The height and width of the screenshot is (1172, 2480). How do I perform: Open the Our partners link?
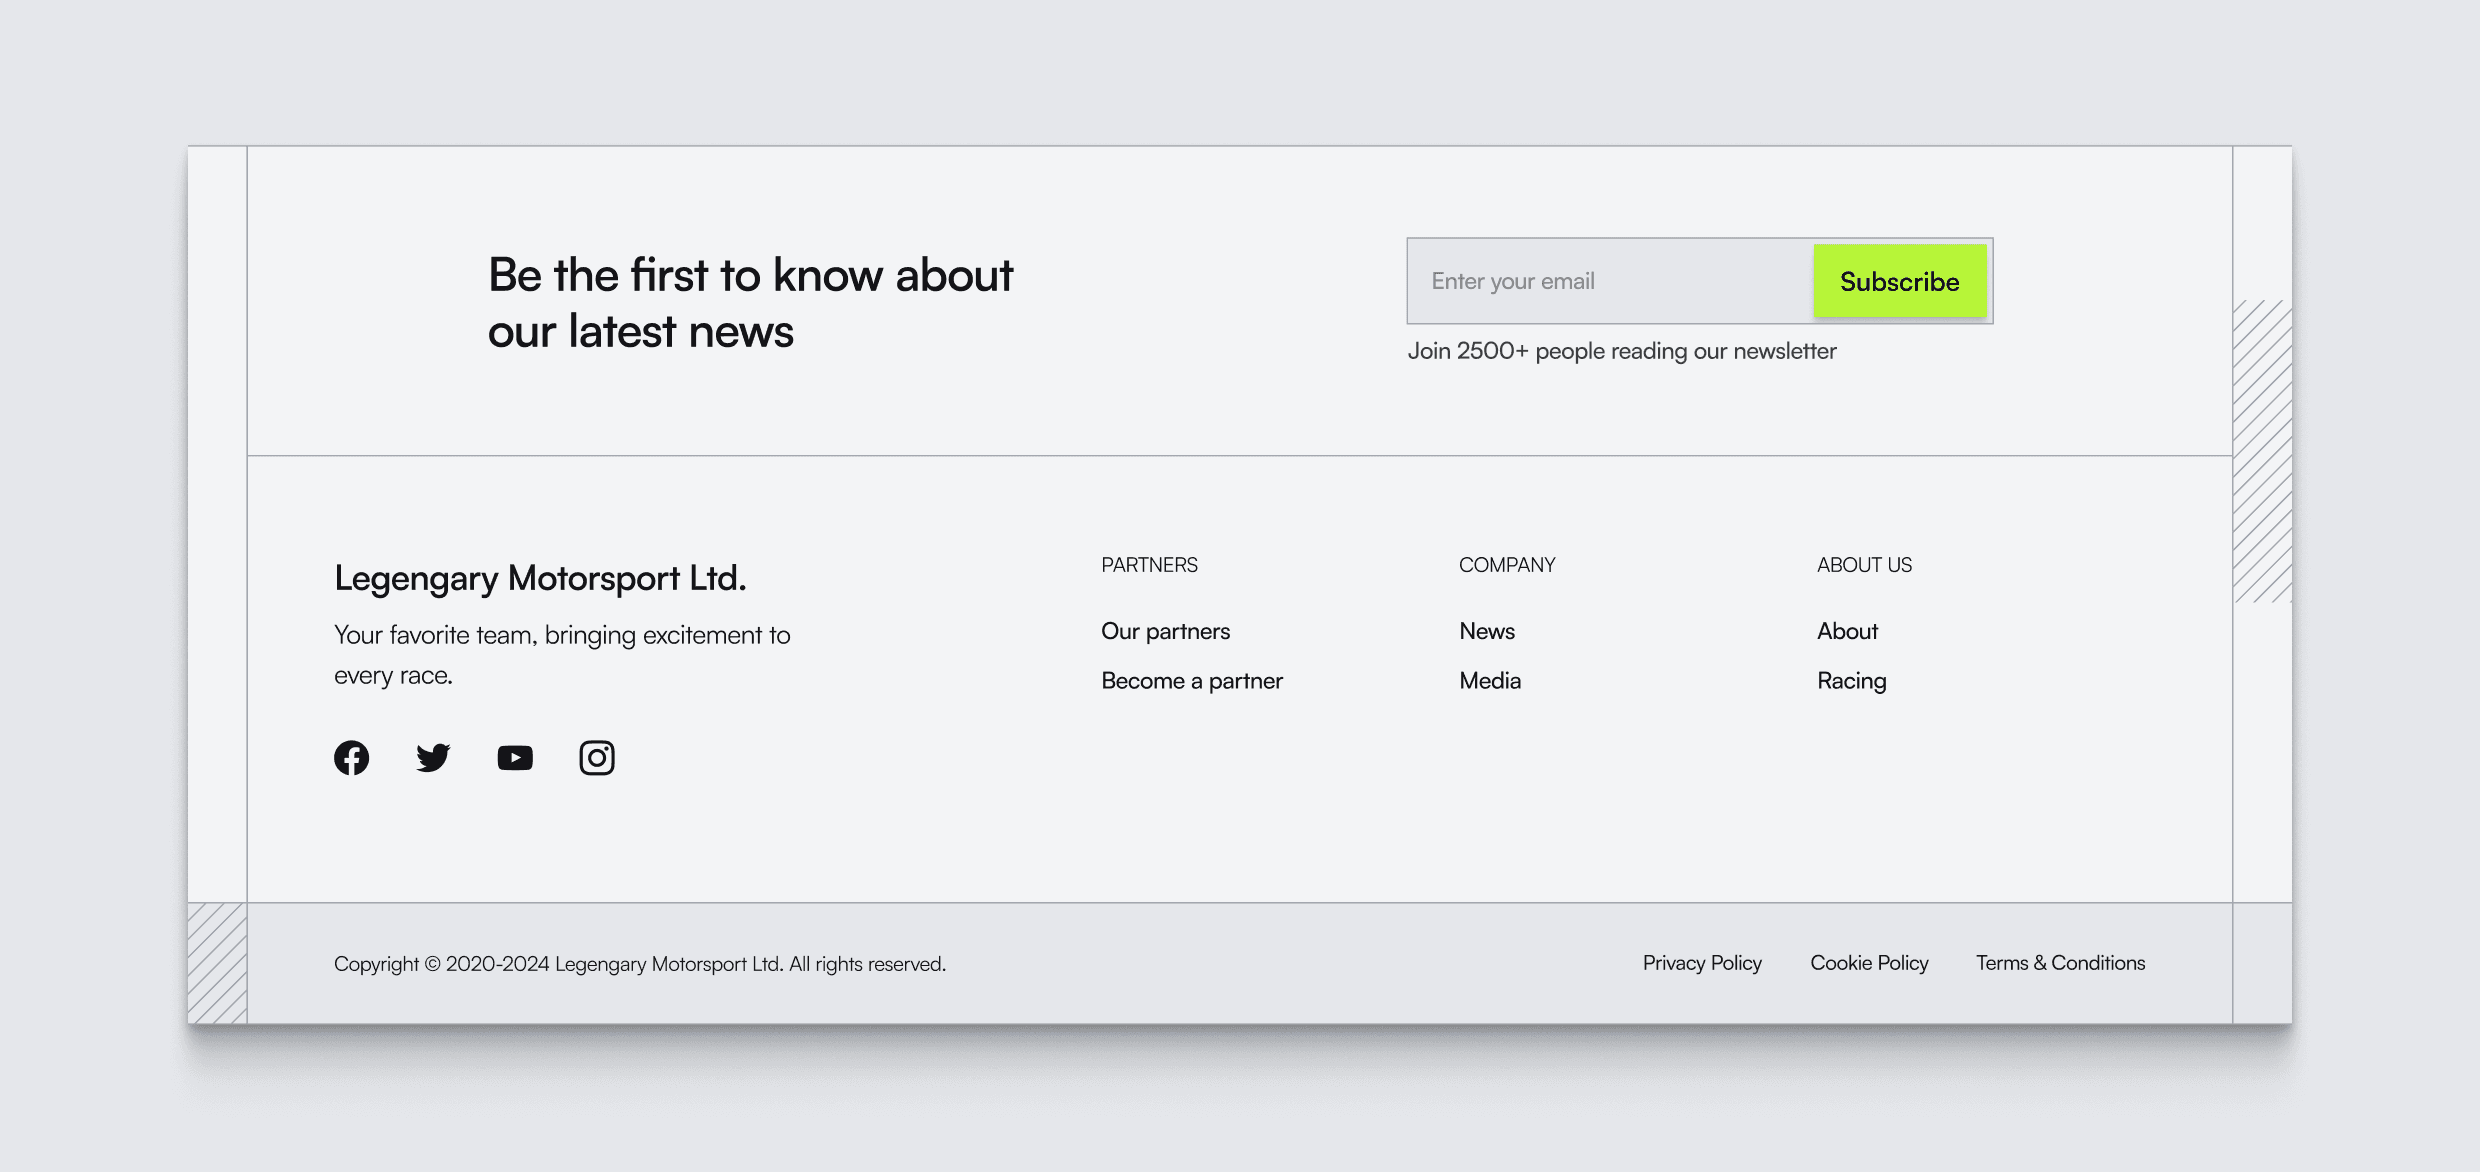(1165, 631)
